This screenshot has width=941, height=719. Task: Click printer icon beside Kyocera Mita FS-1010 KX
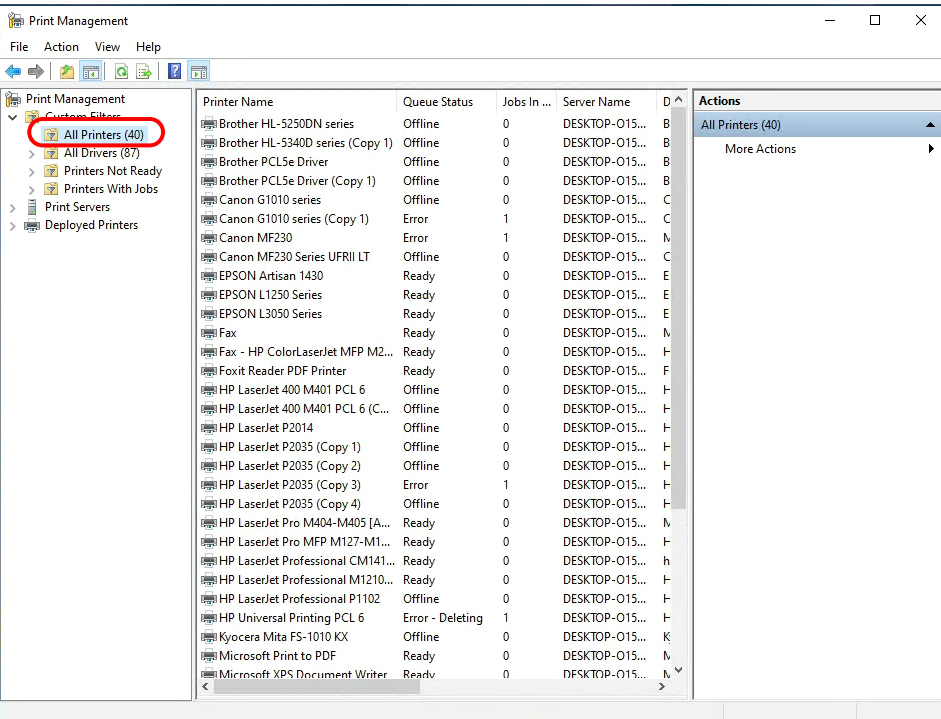[x=209, y=637]
